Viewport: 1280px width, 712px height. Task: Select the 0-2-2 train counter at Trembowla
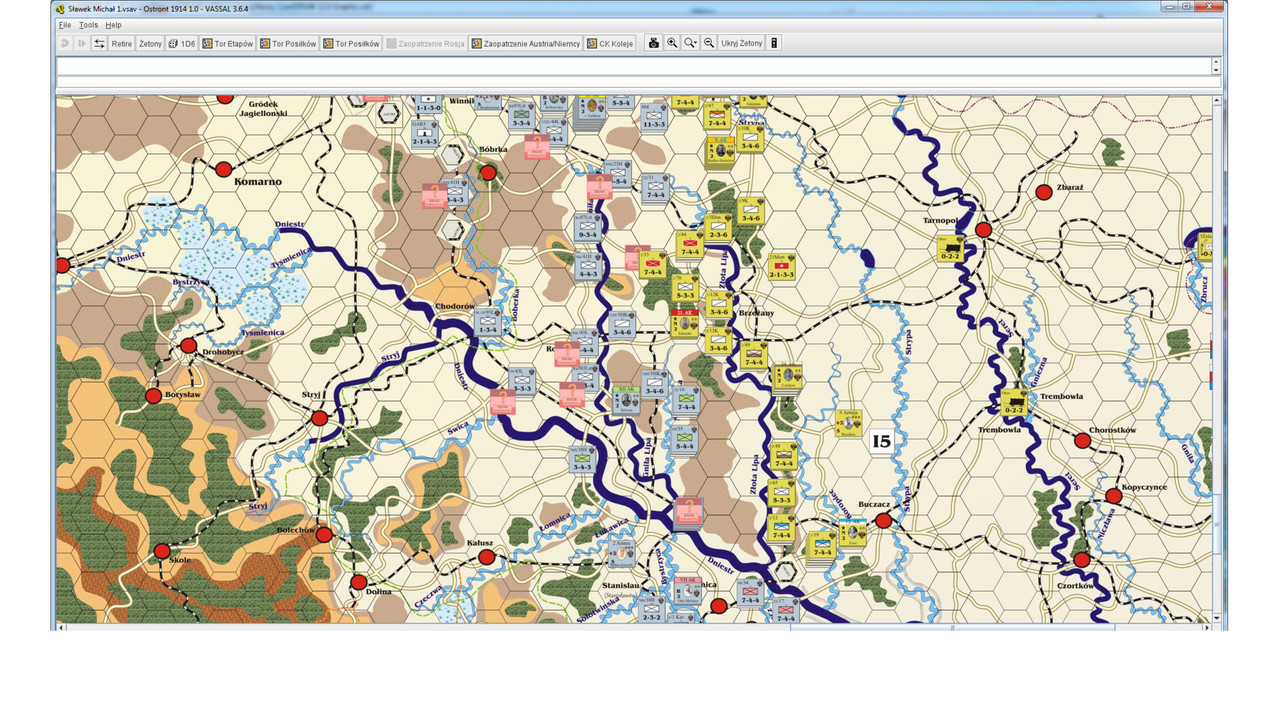(1014, 403)
